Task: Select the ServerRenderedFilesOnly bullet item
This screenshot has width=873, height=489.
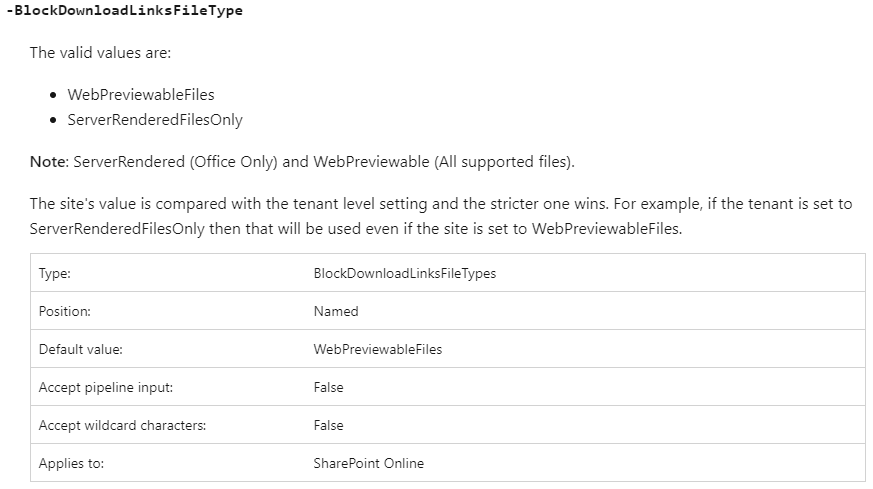Action: [155, 120]
